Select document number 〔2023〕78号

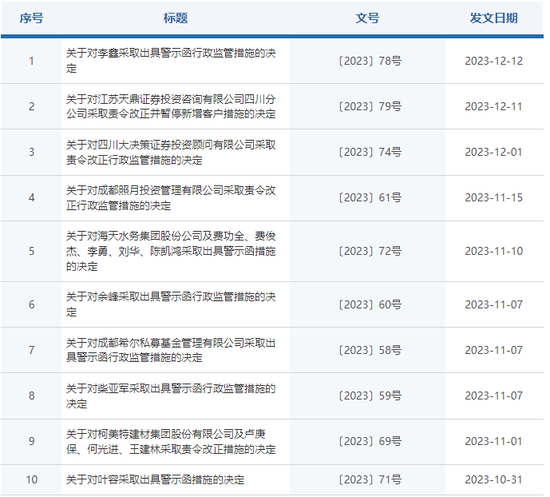[370, 61]
